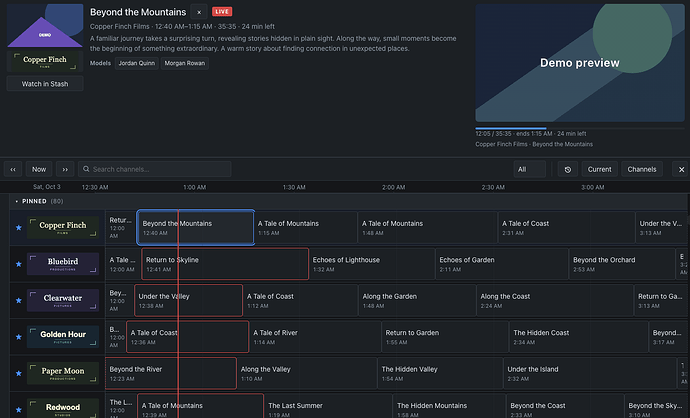Focus the Search channels field
Screen dimensions: 690x418
click(x=154, y=169)
